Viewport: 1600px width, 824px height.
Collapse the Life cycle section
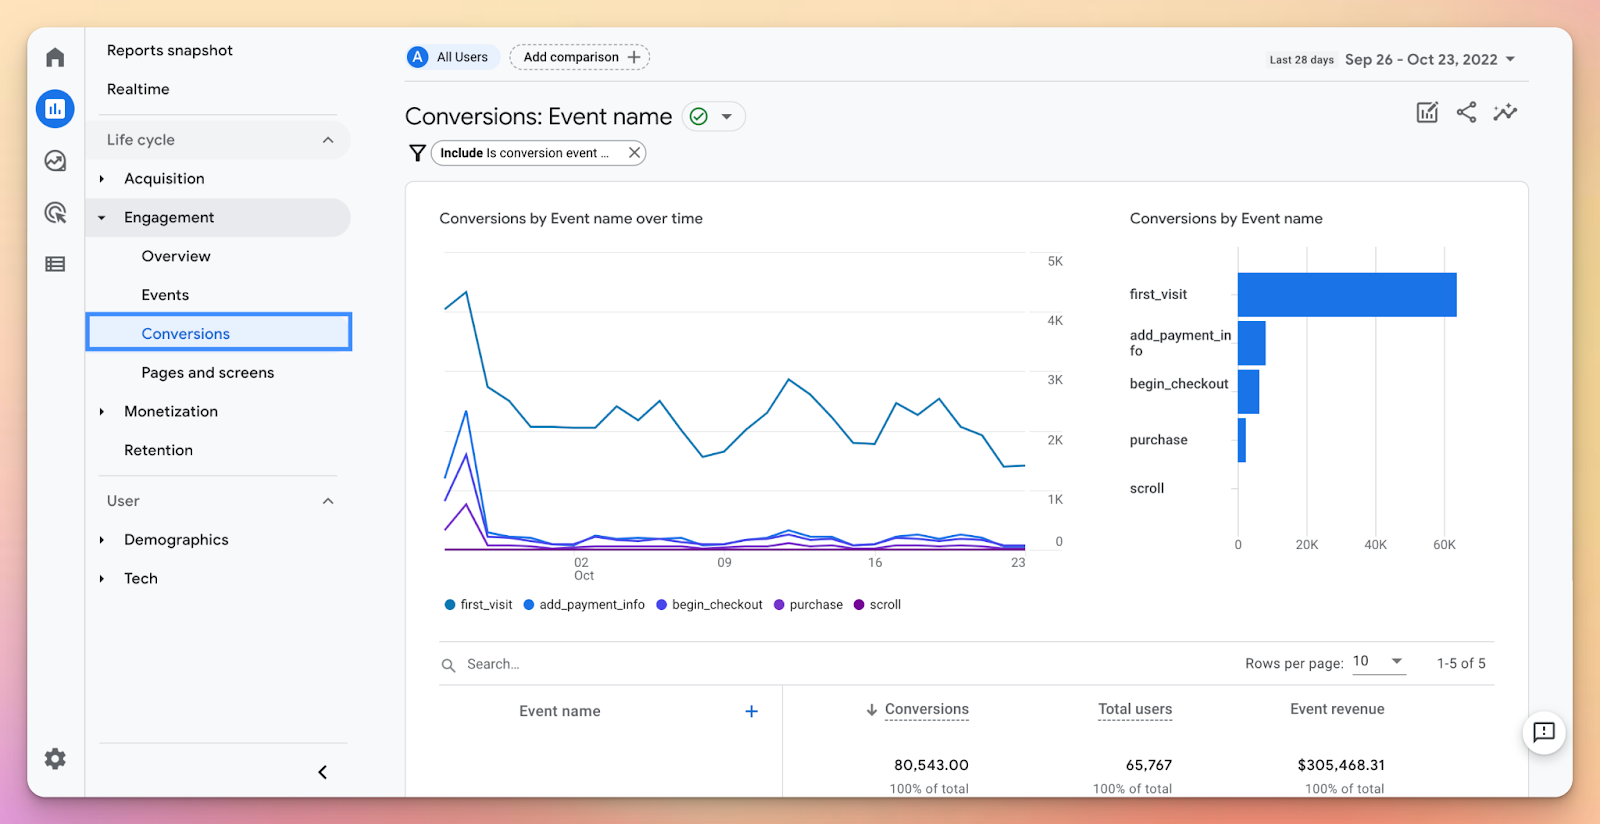[x=327, y=140]
